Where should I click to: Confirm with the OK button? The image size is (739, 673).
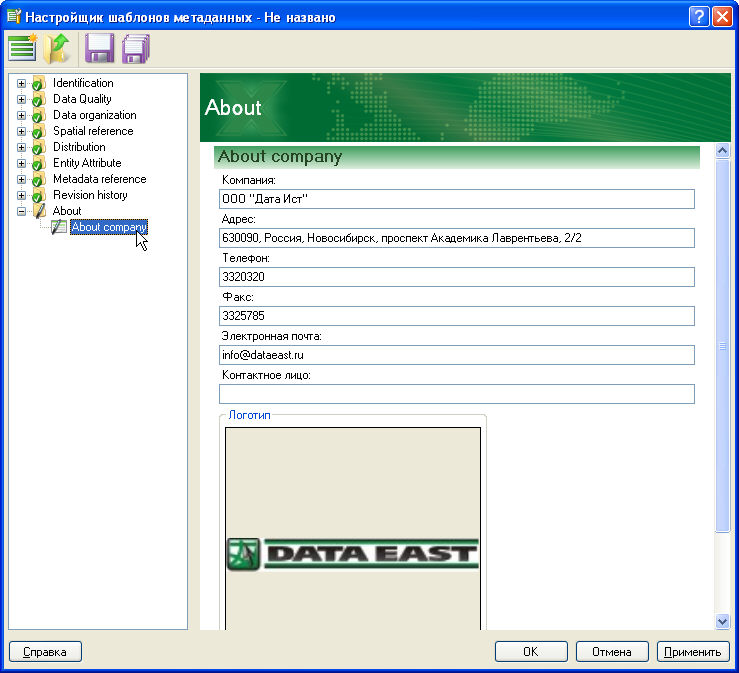[x=531, y=652]
